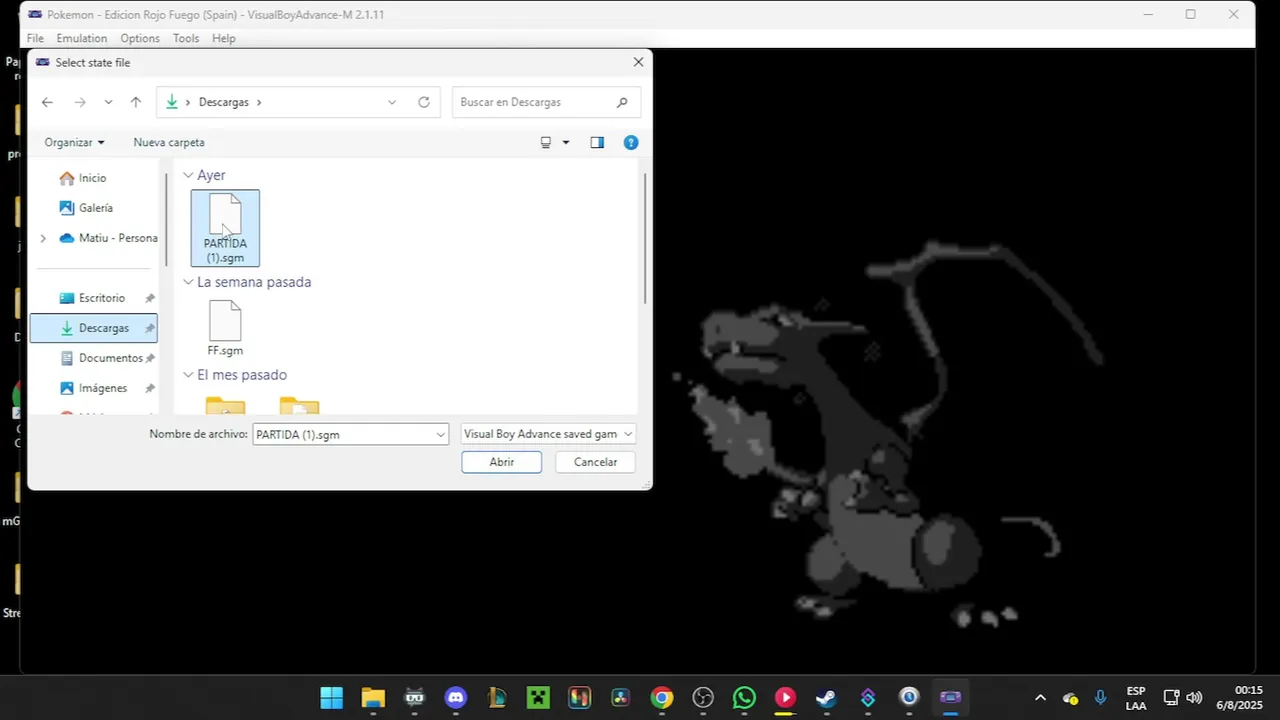Click the Forward arrow in the file dialog
This screenshot has height=720, width=1280.
[80, 102]
